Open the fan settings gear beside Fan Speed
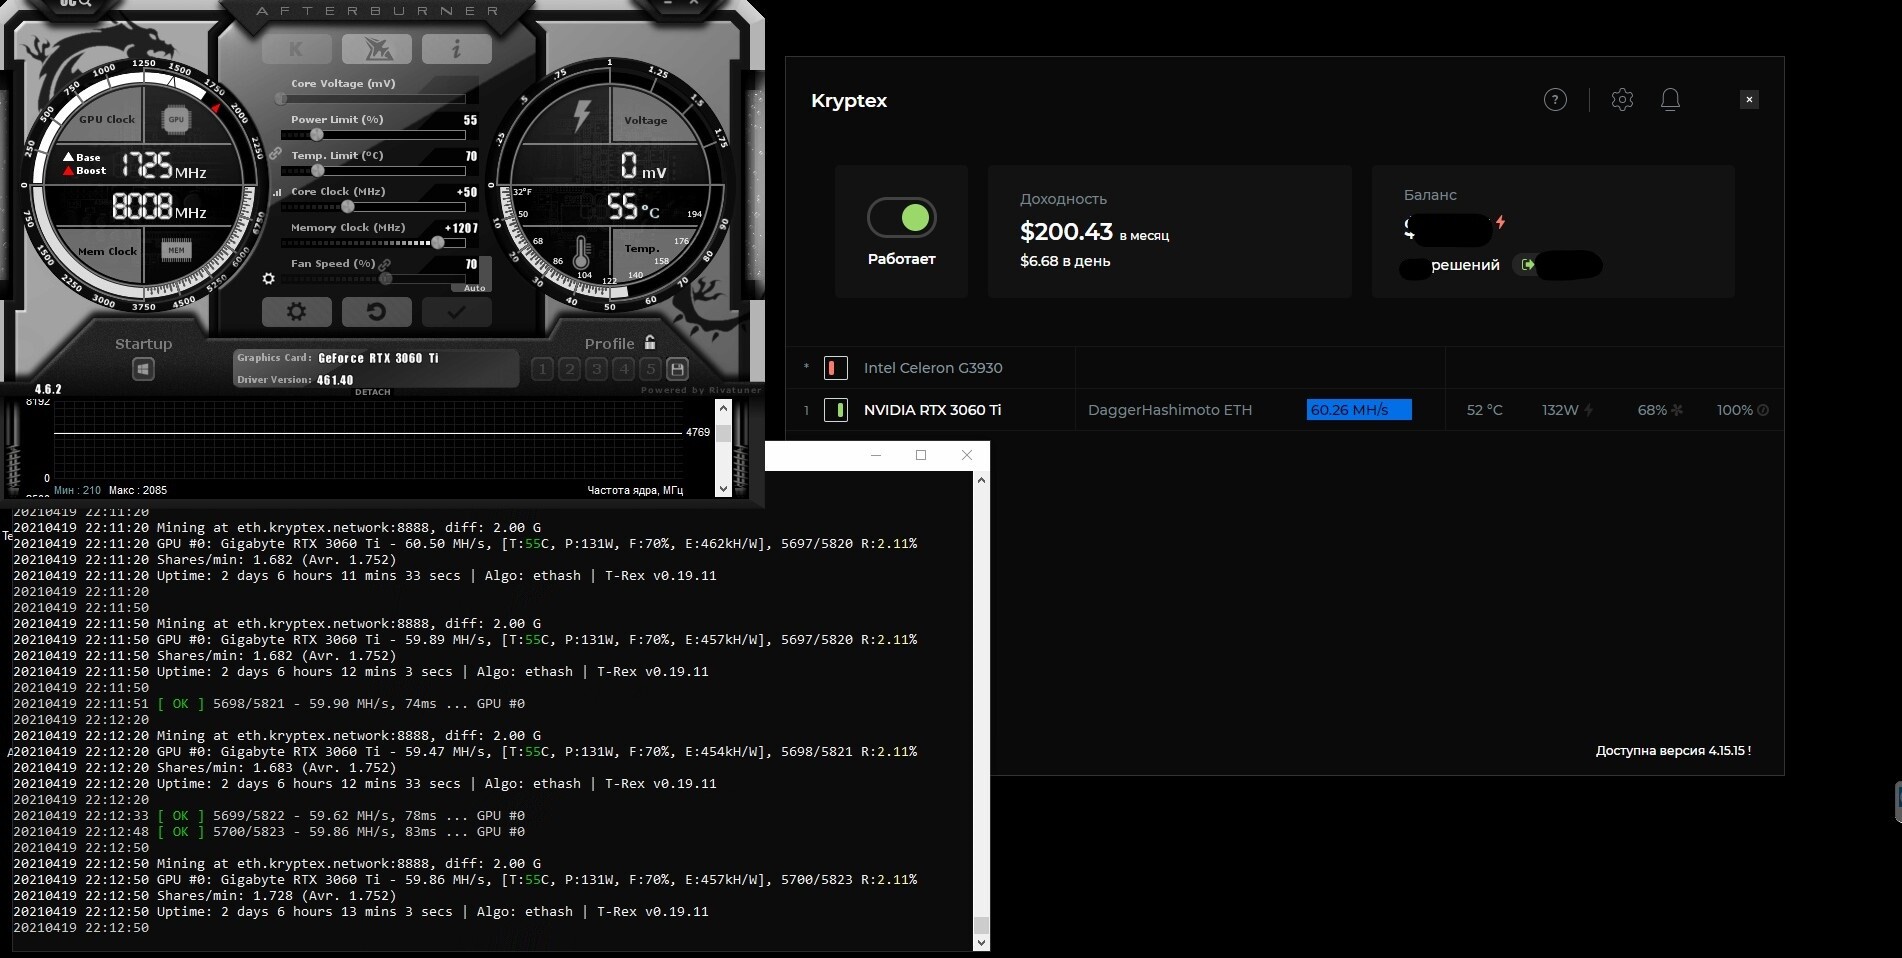The height and width of the screenshot is (958, 1902). 268,279
